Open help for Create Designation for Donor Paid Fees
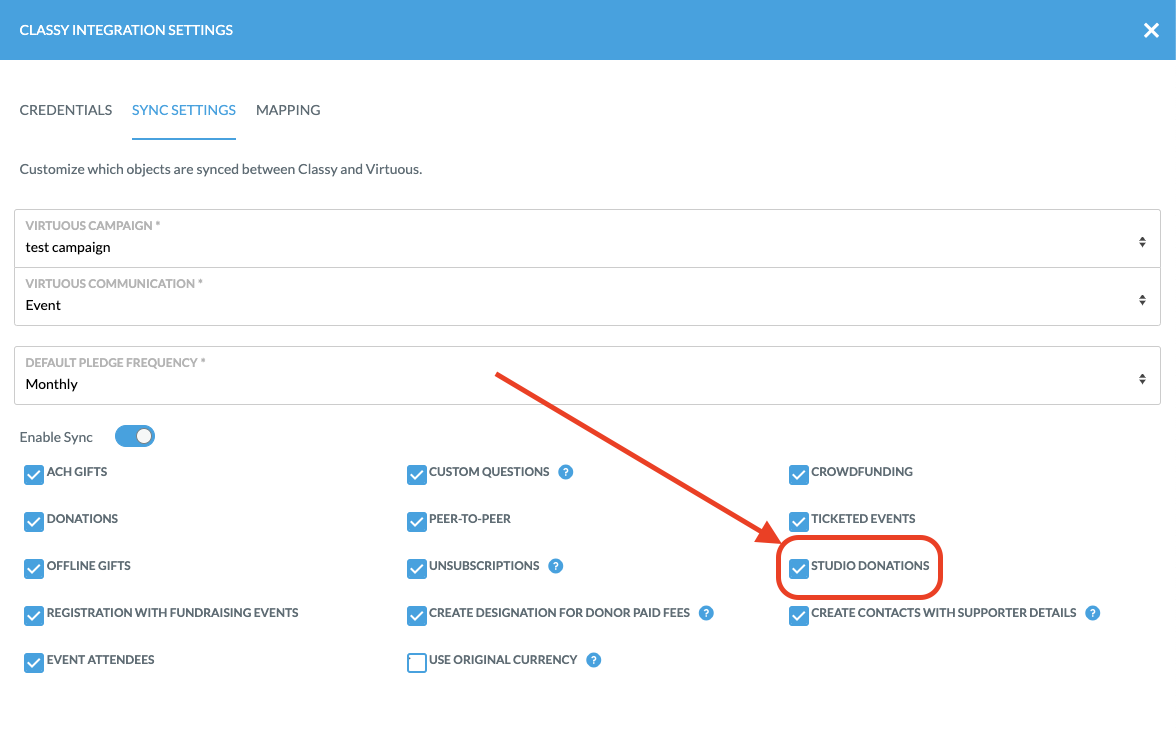 [706, 613]
